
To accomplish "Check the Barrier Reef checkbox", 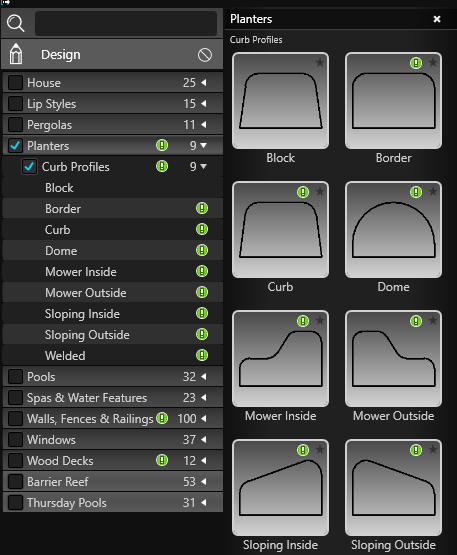I will (15, 481).
